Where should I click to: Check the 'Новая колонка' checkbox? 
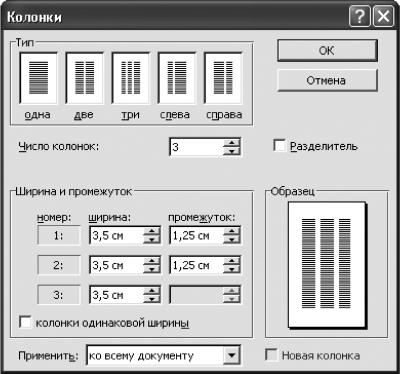pos(271,355)
